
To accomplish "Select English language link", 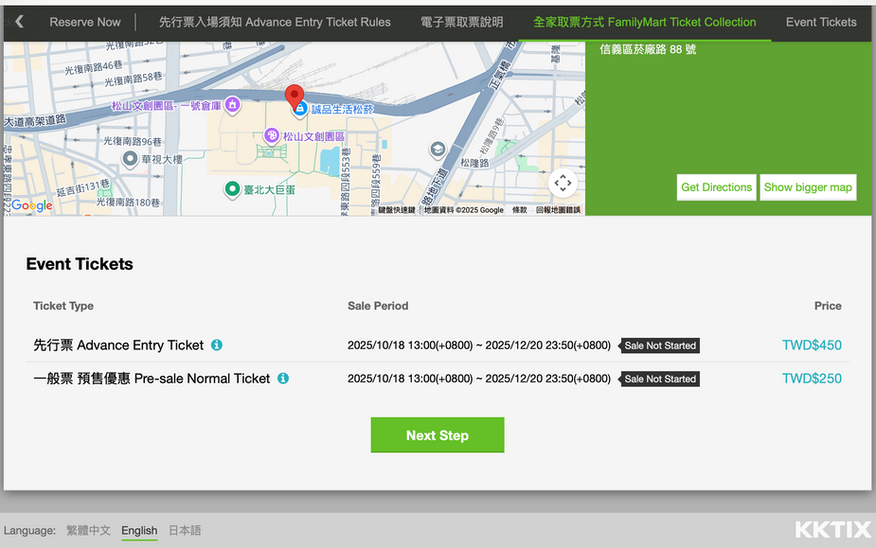I will click(x=139, y=530).
